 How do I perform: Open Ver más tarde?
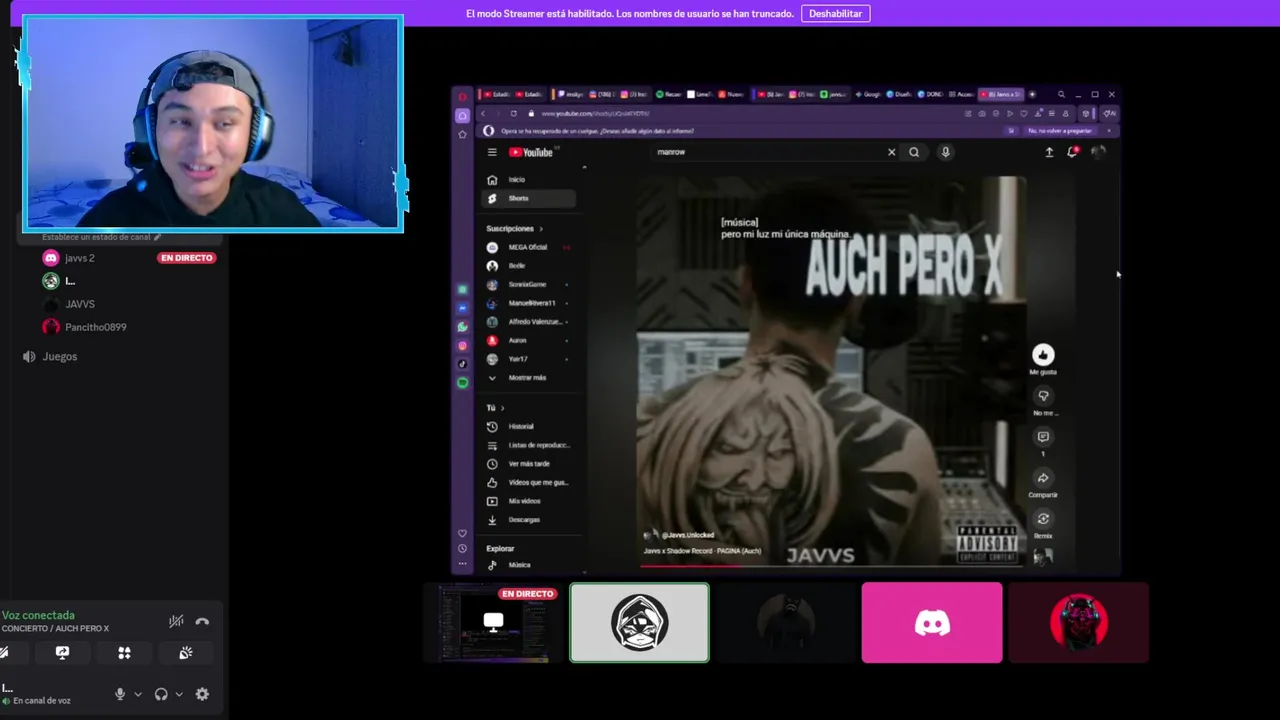[x=529, y=464]
